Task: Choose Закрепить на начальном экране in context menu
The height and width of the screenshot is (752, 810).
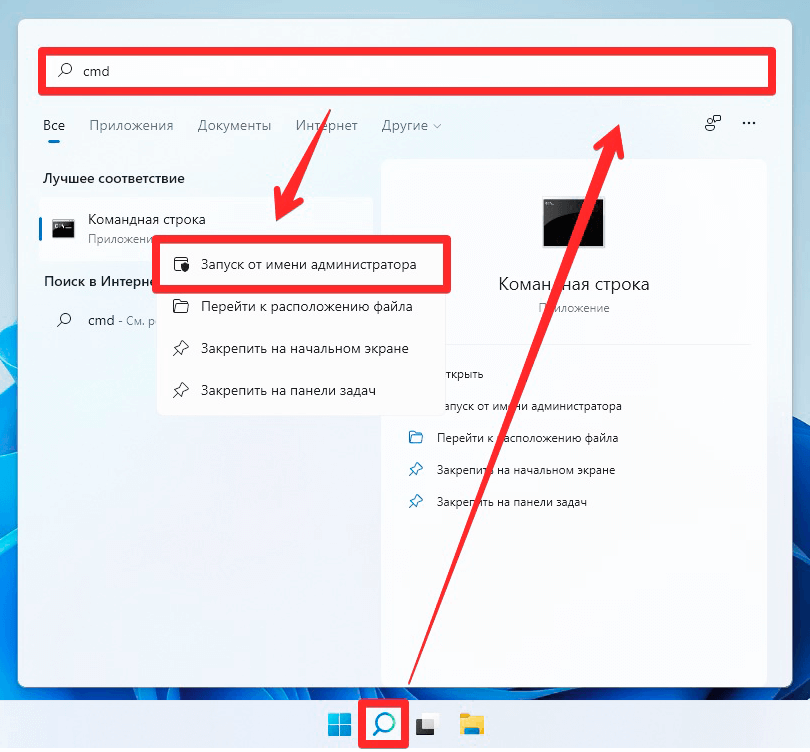Action: [301, 349]
